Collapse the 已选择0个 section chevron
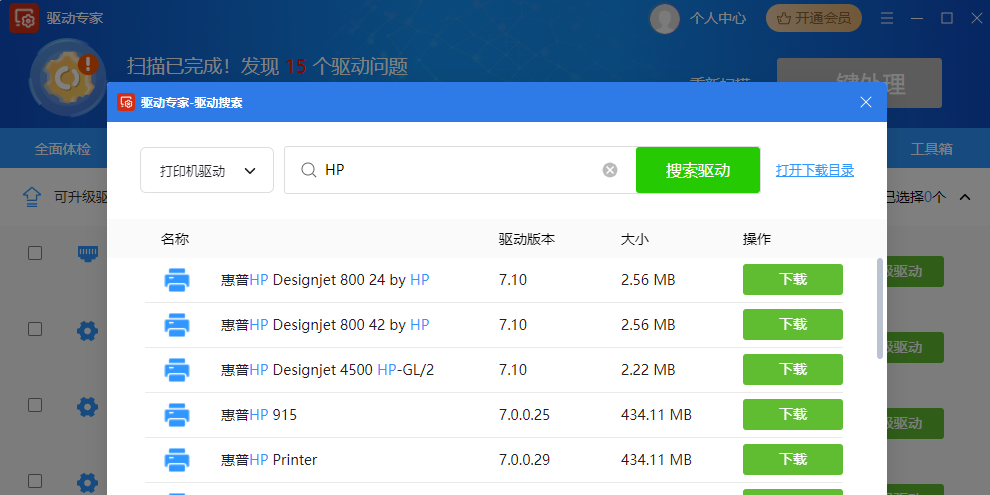Viewport: 990px width, 495px height. tap(965, 198)
